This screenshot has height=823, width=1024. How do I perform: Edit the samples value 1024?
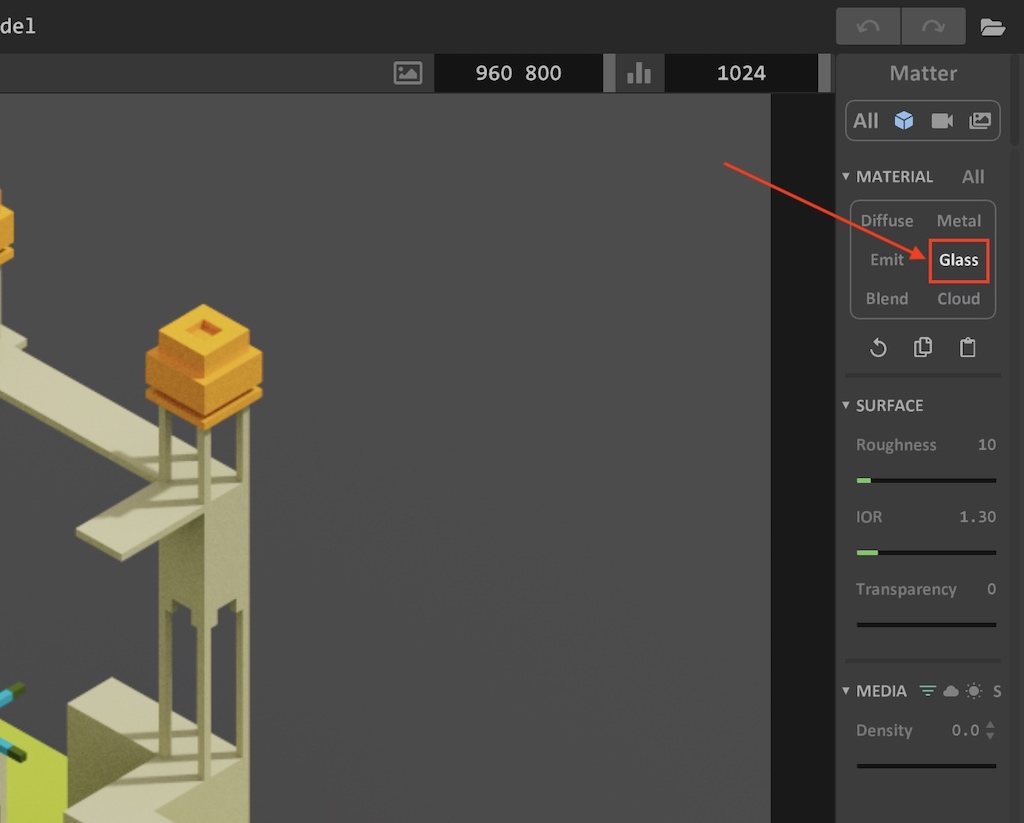point(741,73)
